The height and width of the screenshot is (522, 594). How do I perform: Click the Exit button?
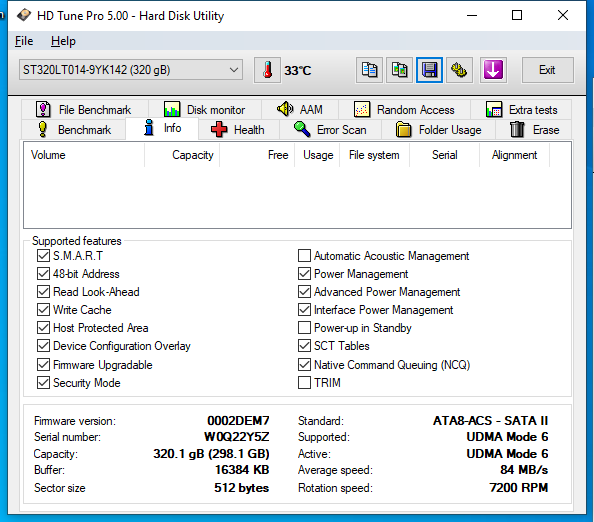pos(547,70)
